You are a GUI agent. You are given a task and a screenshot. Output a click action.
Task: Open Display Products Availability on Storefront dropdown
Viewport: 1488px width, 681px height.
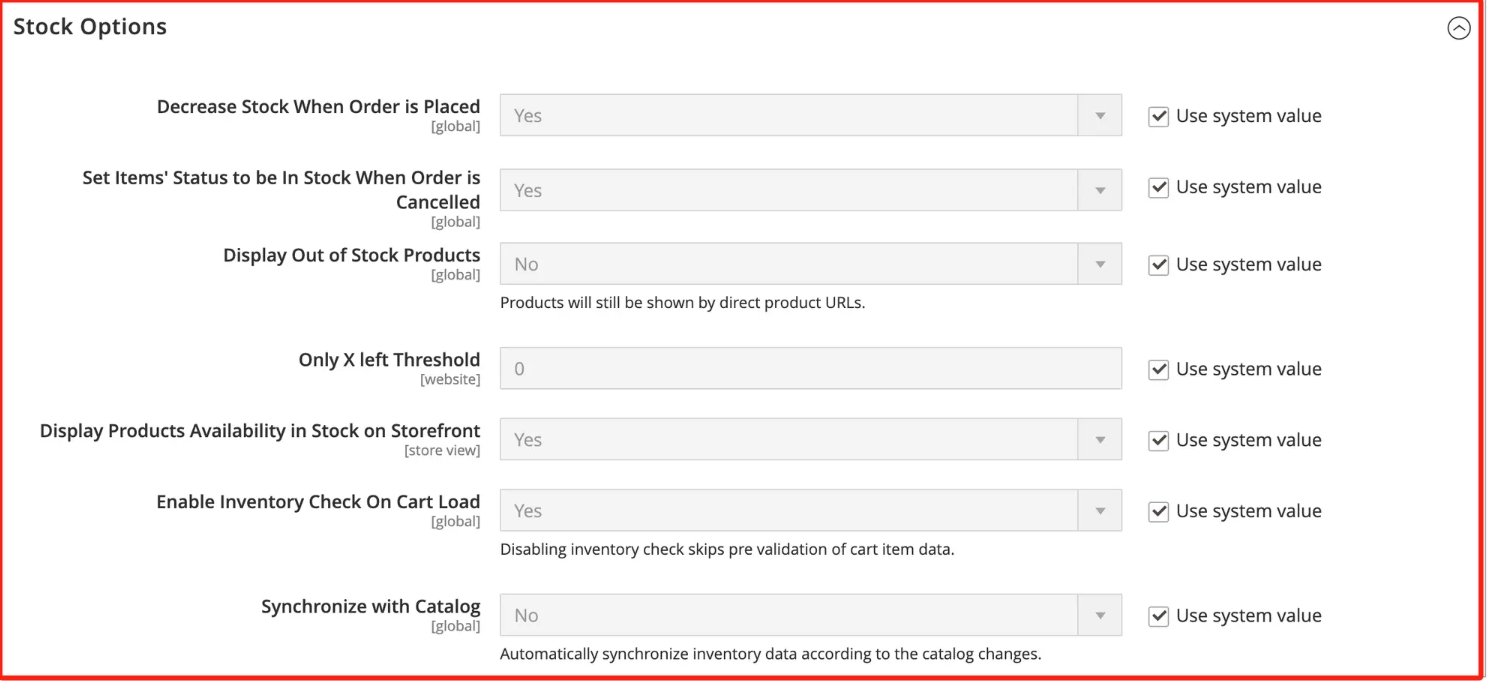[x=810, y=439]
